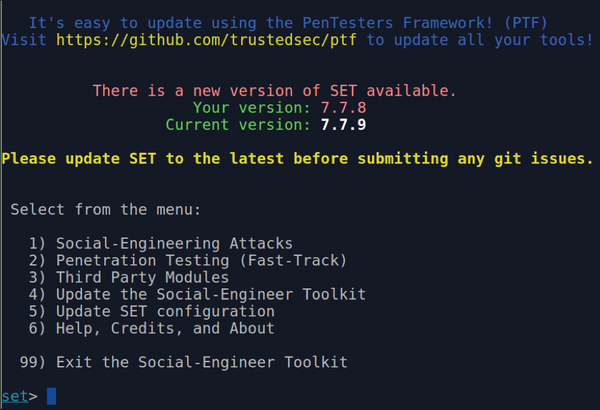Image resolution: width=600 pixels, height=410 pixels.
Task: Click the 'Your version:' green label
Action: pyautogui.click(x=251, y=108)
